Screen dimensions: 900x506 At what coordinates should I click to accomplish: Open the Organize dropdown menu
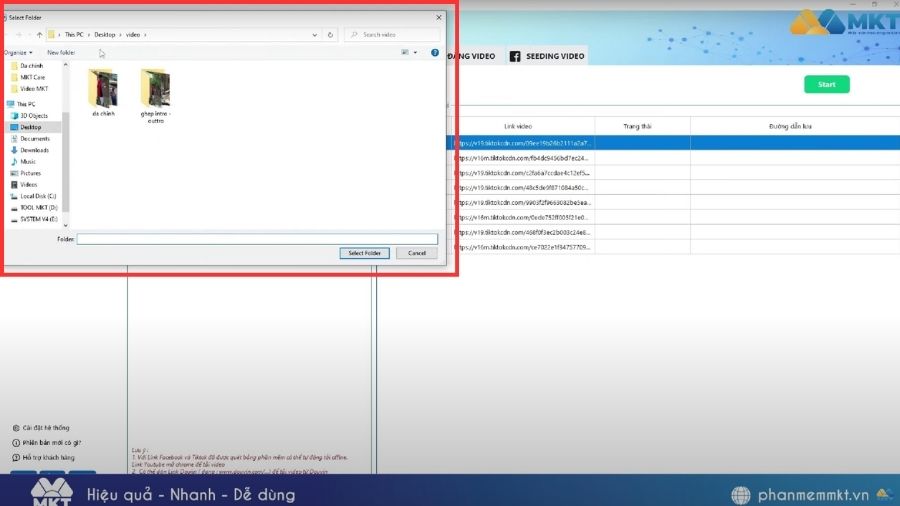pyautogui.click(x=18, y=52)
